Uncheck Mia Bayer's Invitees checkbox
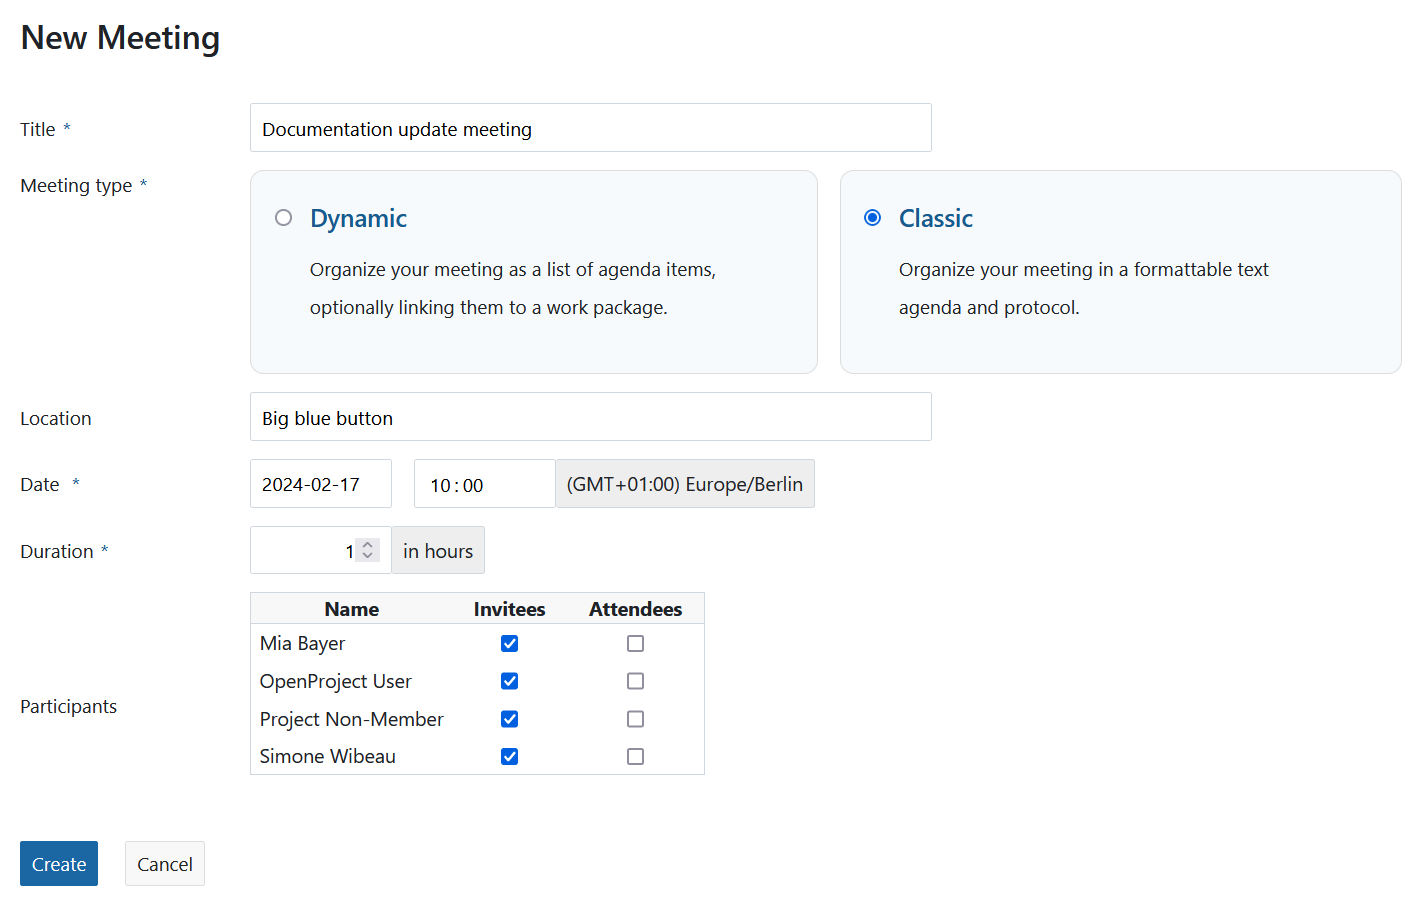This screenshot has height=903, width=1416. click(x=510, y=644)
